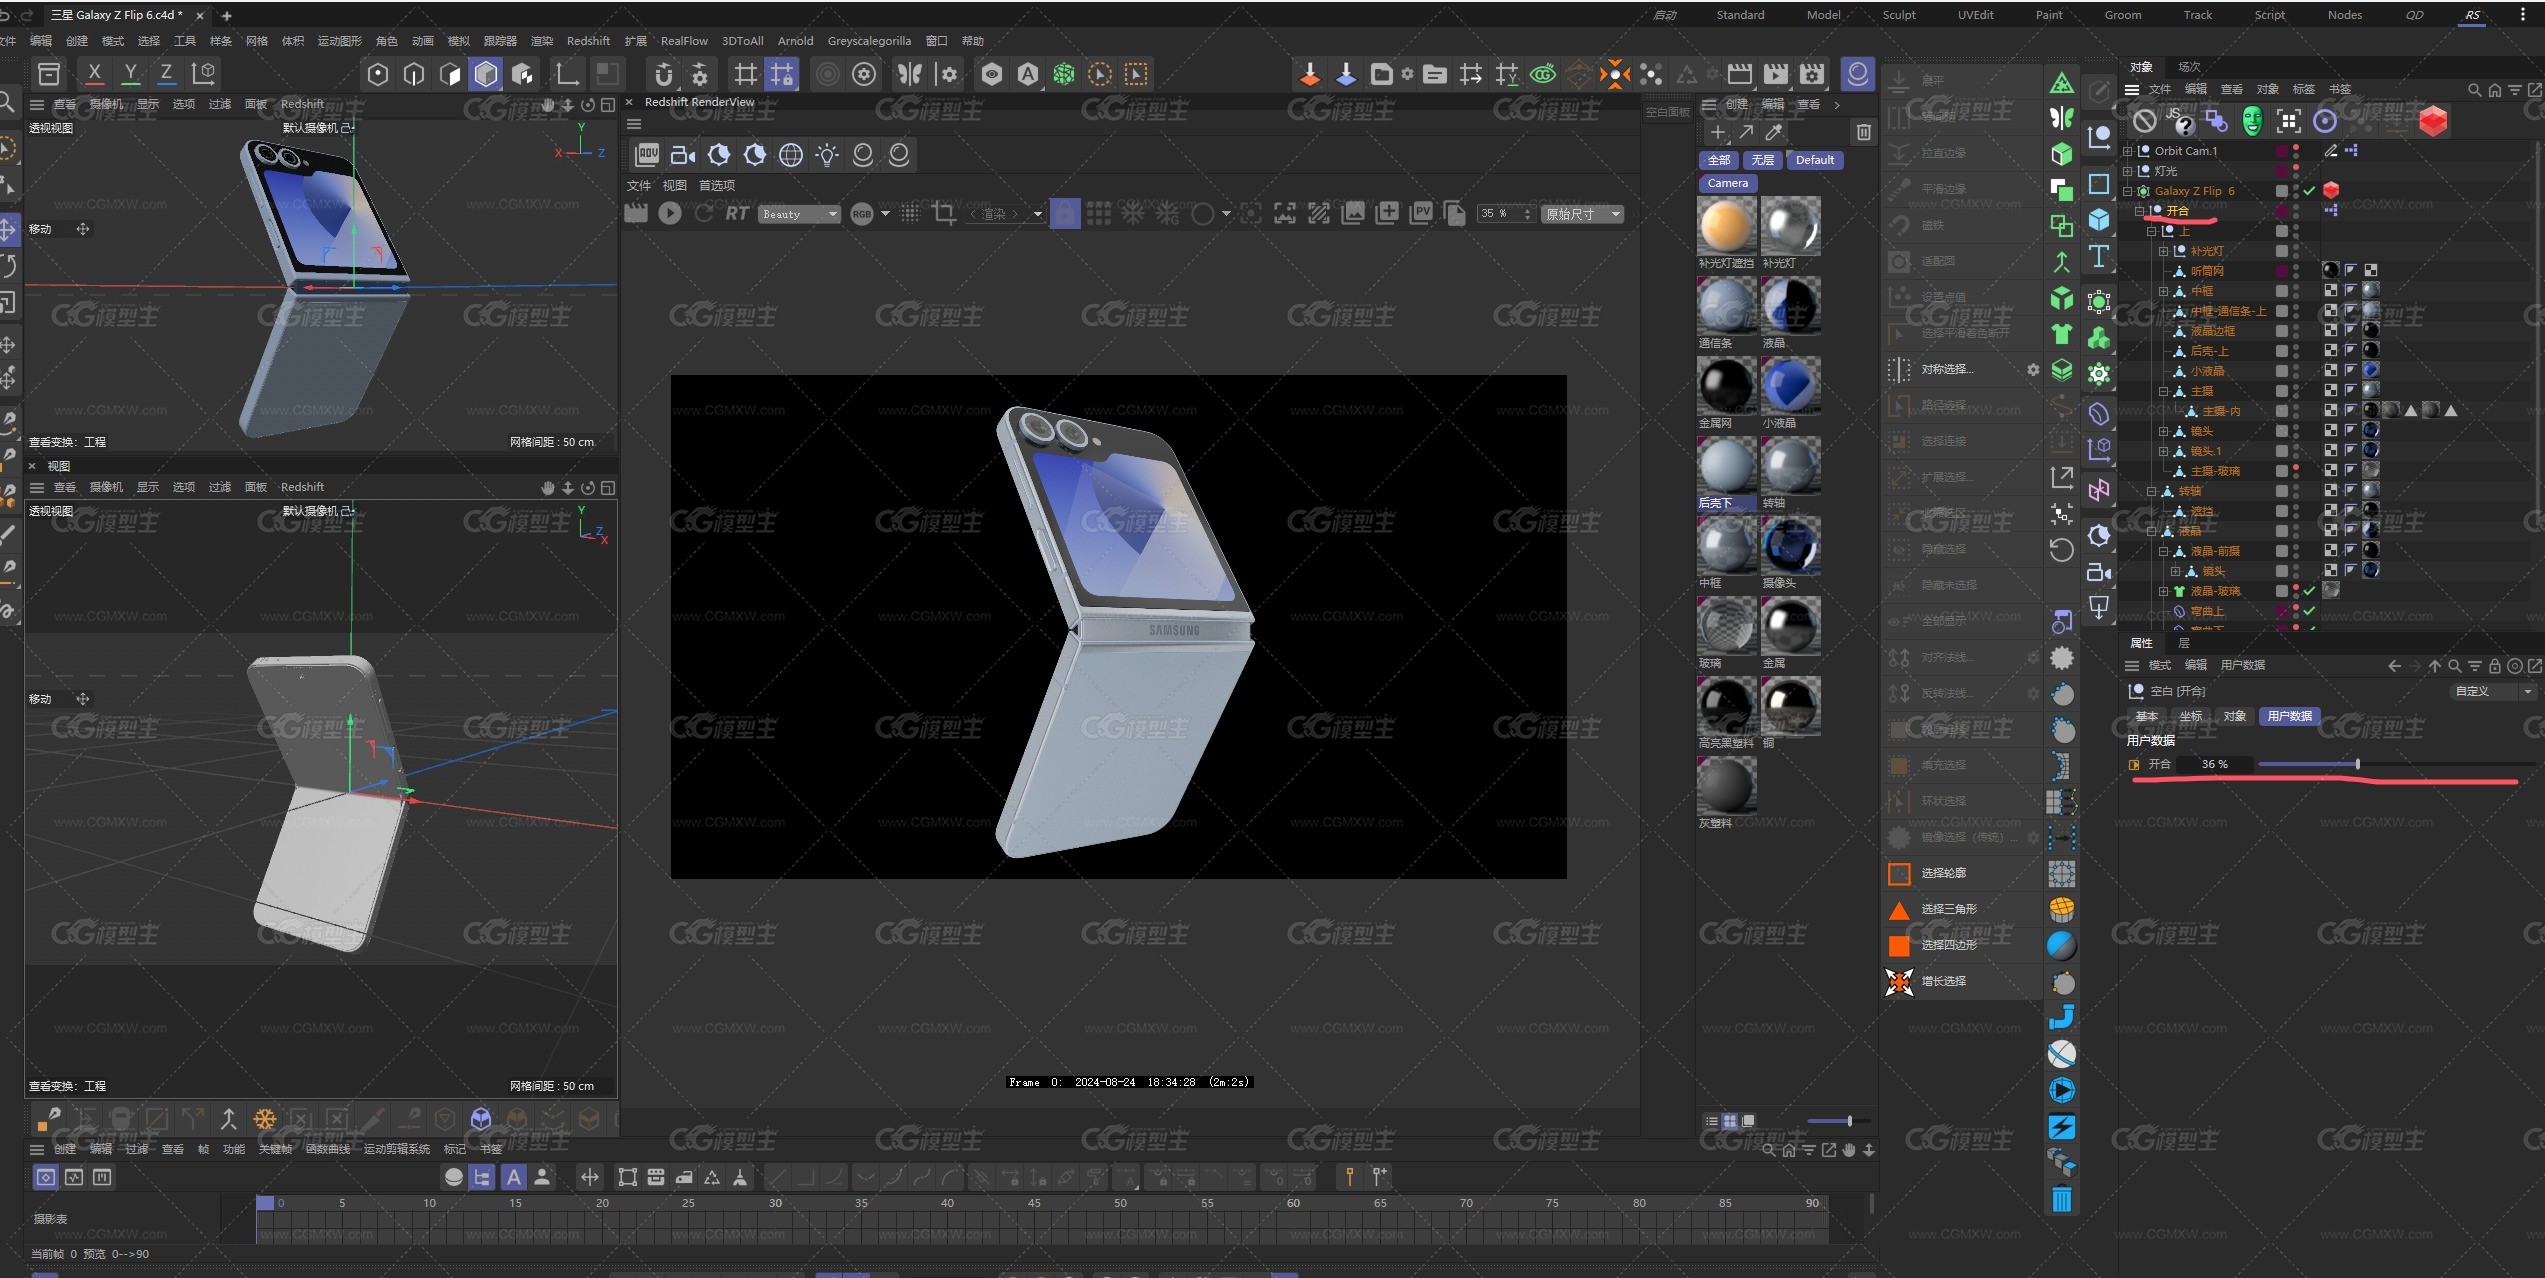This screenshot has width=2545, height=1278.
Task: Select the 补光灯遮挡 orange material
Action: point(1727,226)
